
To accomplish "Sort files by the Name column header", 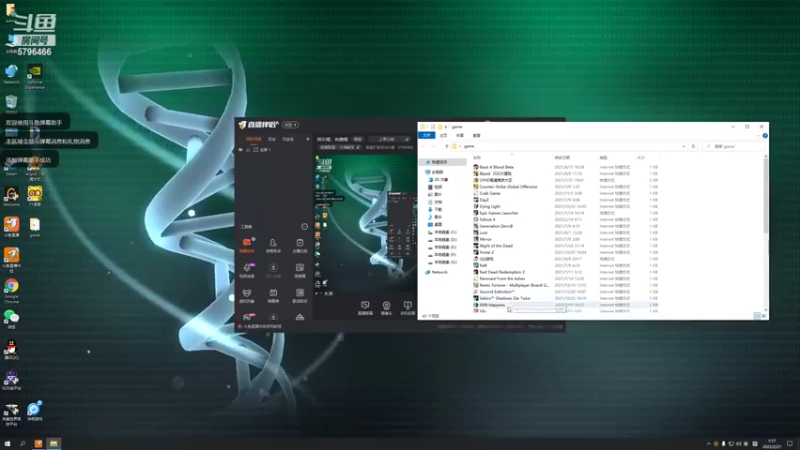I will click(x=512, y=158).
